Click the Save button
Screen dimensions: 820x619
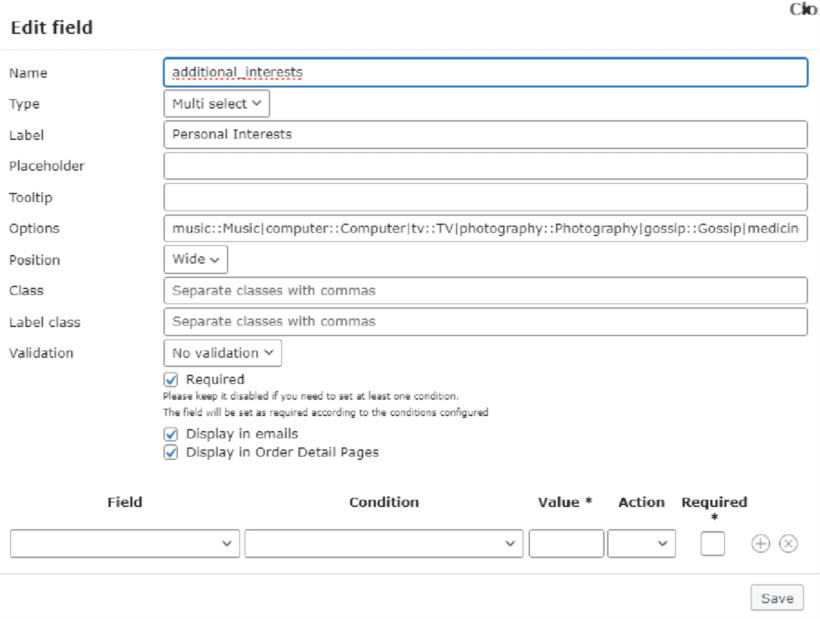(x=777, y=597)
